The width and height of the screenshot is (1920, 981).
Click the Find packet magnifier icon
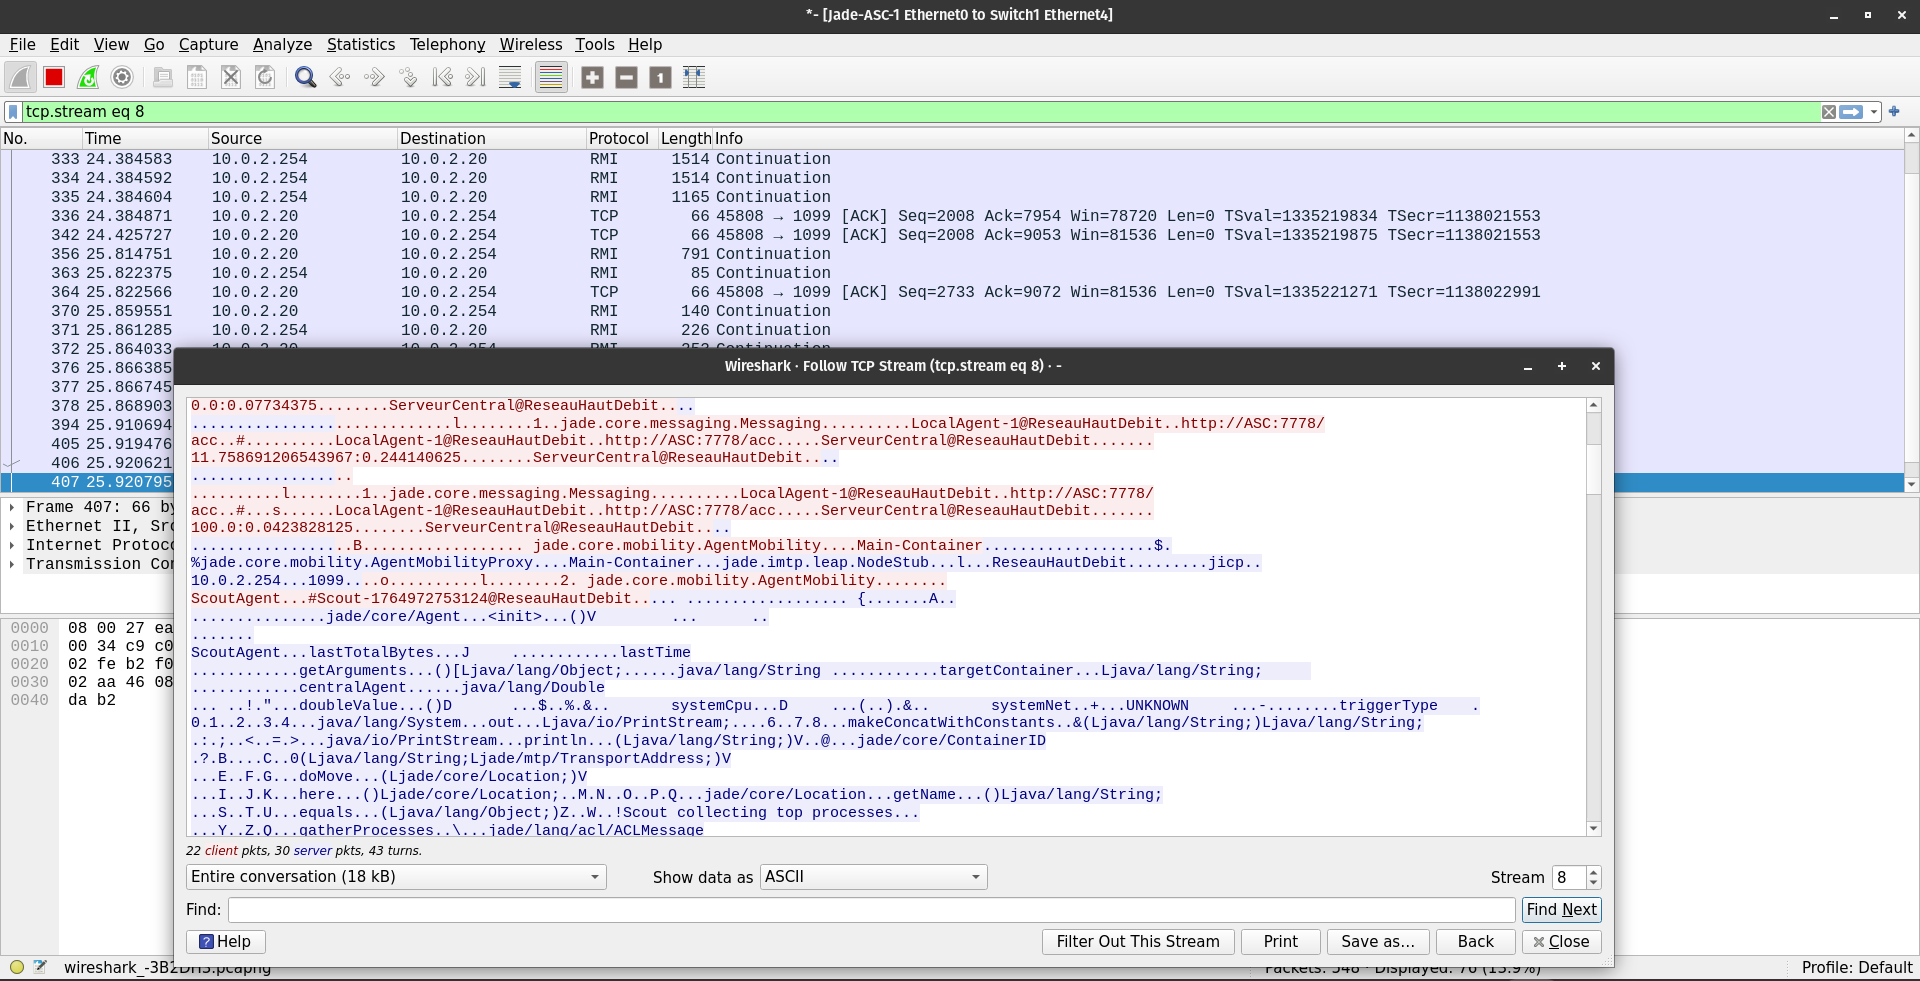306,78
